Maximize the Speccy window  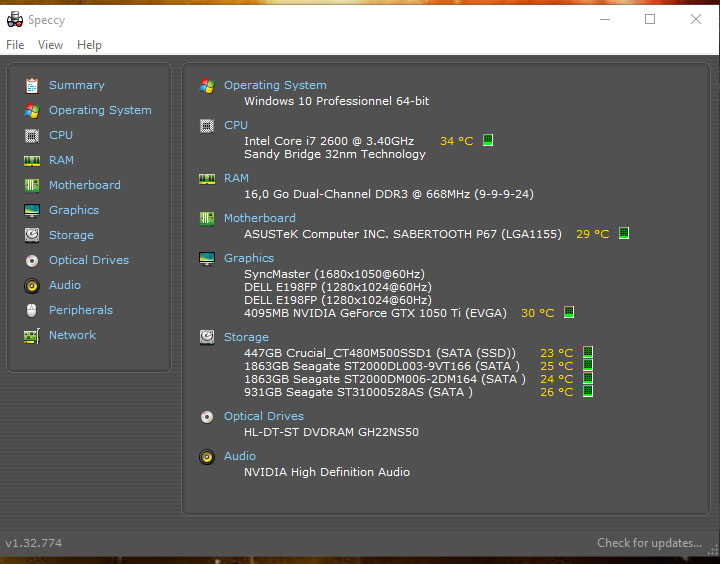point(650,19)
